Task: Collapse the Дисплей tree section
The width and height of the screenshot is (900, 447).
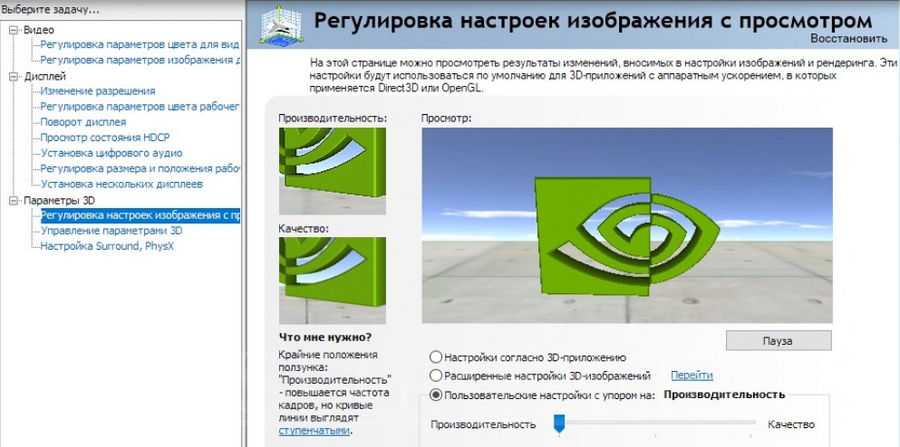Action: point(13,76)
